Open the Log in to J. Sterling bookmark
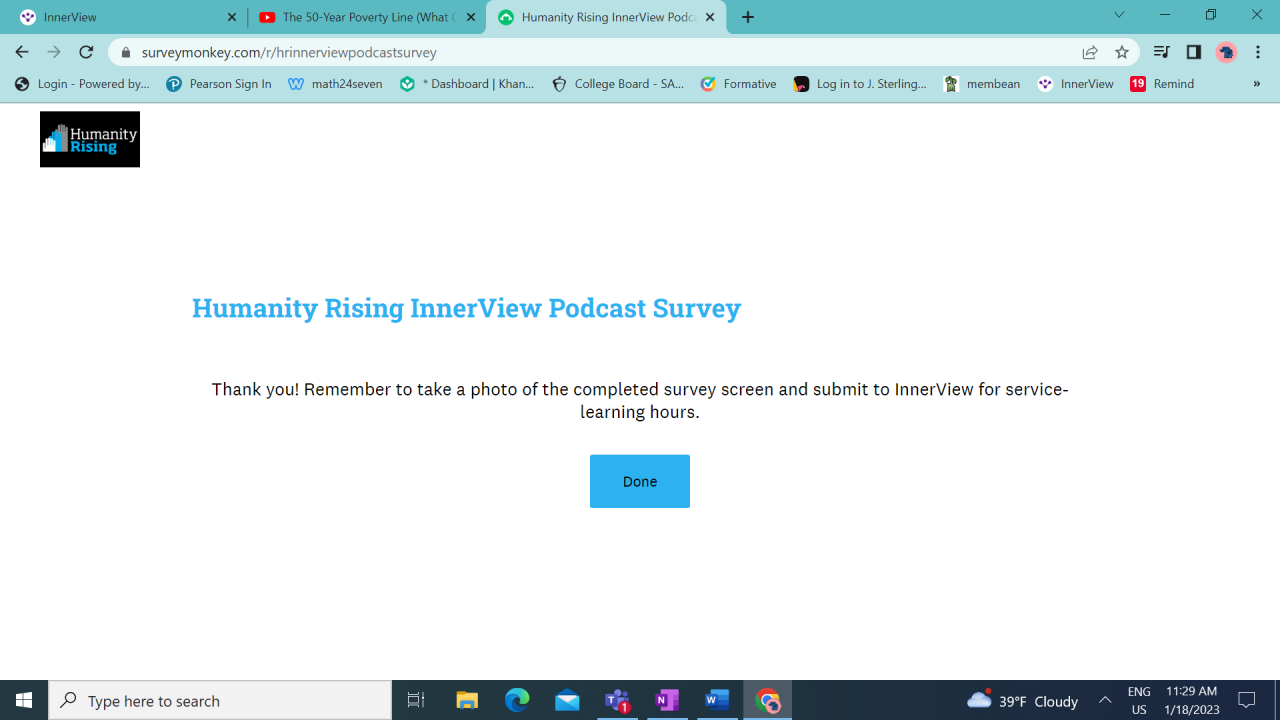This screenshot has height=720, width=1280. pyautogui.click(x=860, y=84)
